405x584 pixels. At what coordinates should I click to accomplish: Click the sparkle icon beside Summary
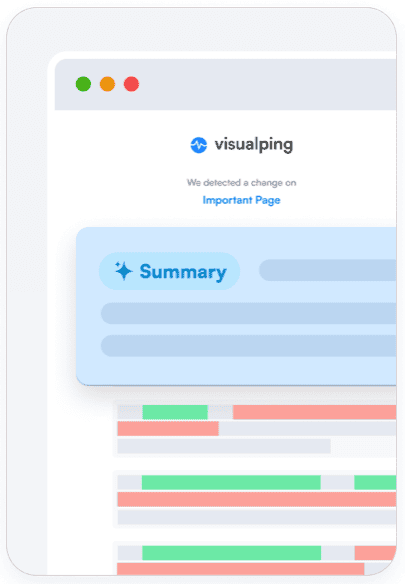(x=123, y=271)
